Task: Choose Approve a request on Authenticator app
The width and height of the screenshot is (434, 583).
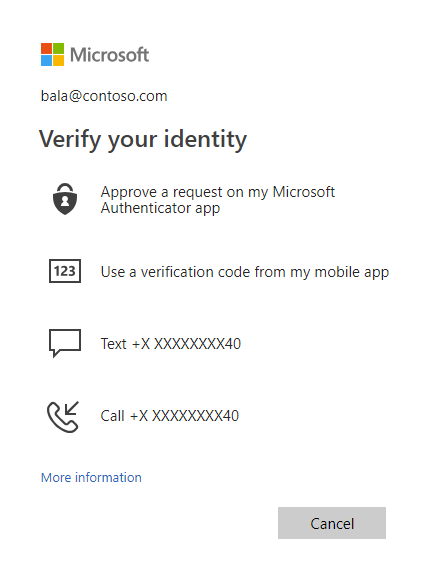Action: [218, 200]
